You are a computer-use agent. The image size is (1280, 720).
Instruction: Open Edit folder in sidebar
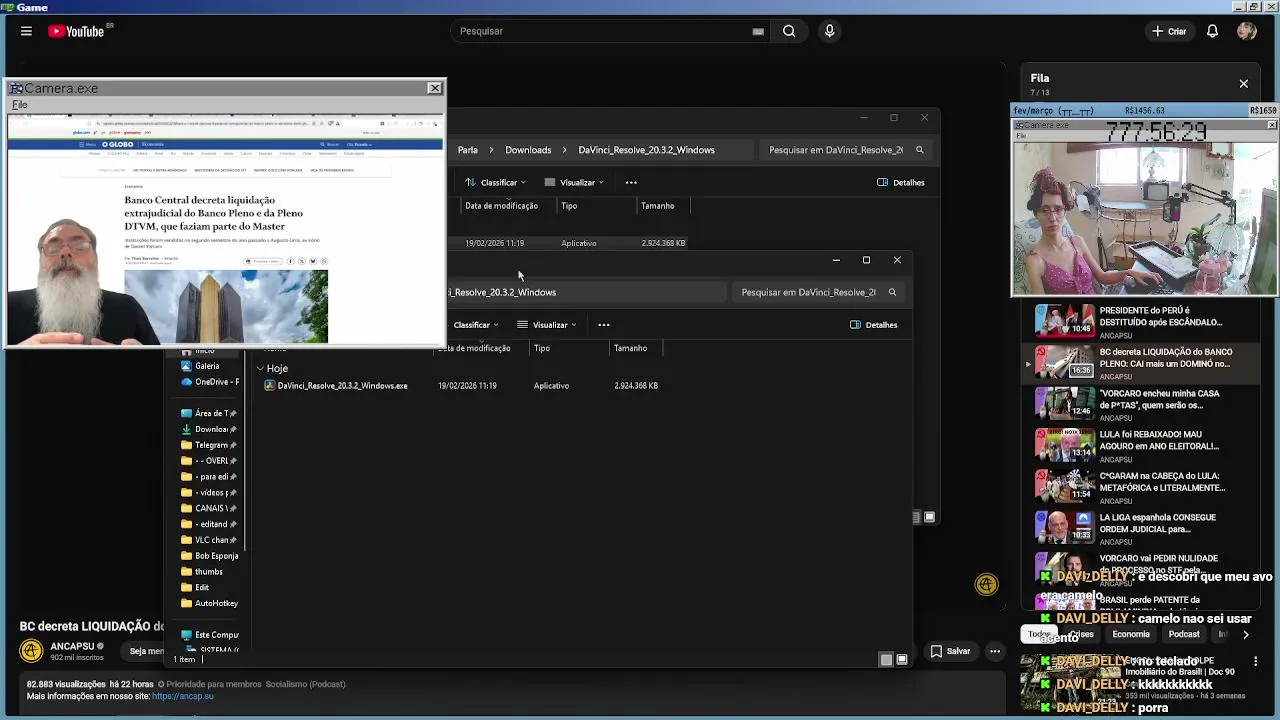pyautogui.click(x=196, y=588)
